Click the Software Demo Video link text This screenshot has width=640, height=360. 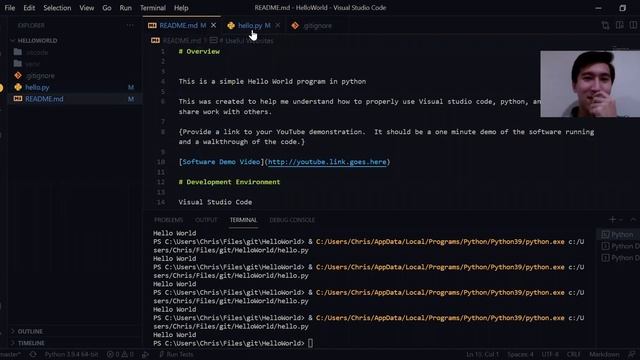click(x=221, y=162)
